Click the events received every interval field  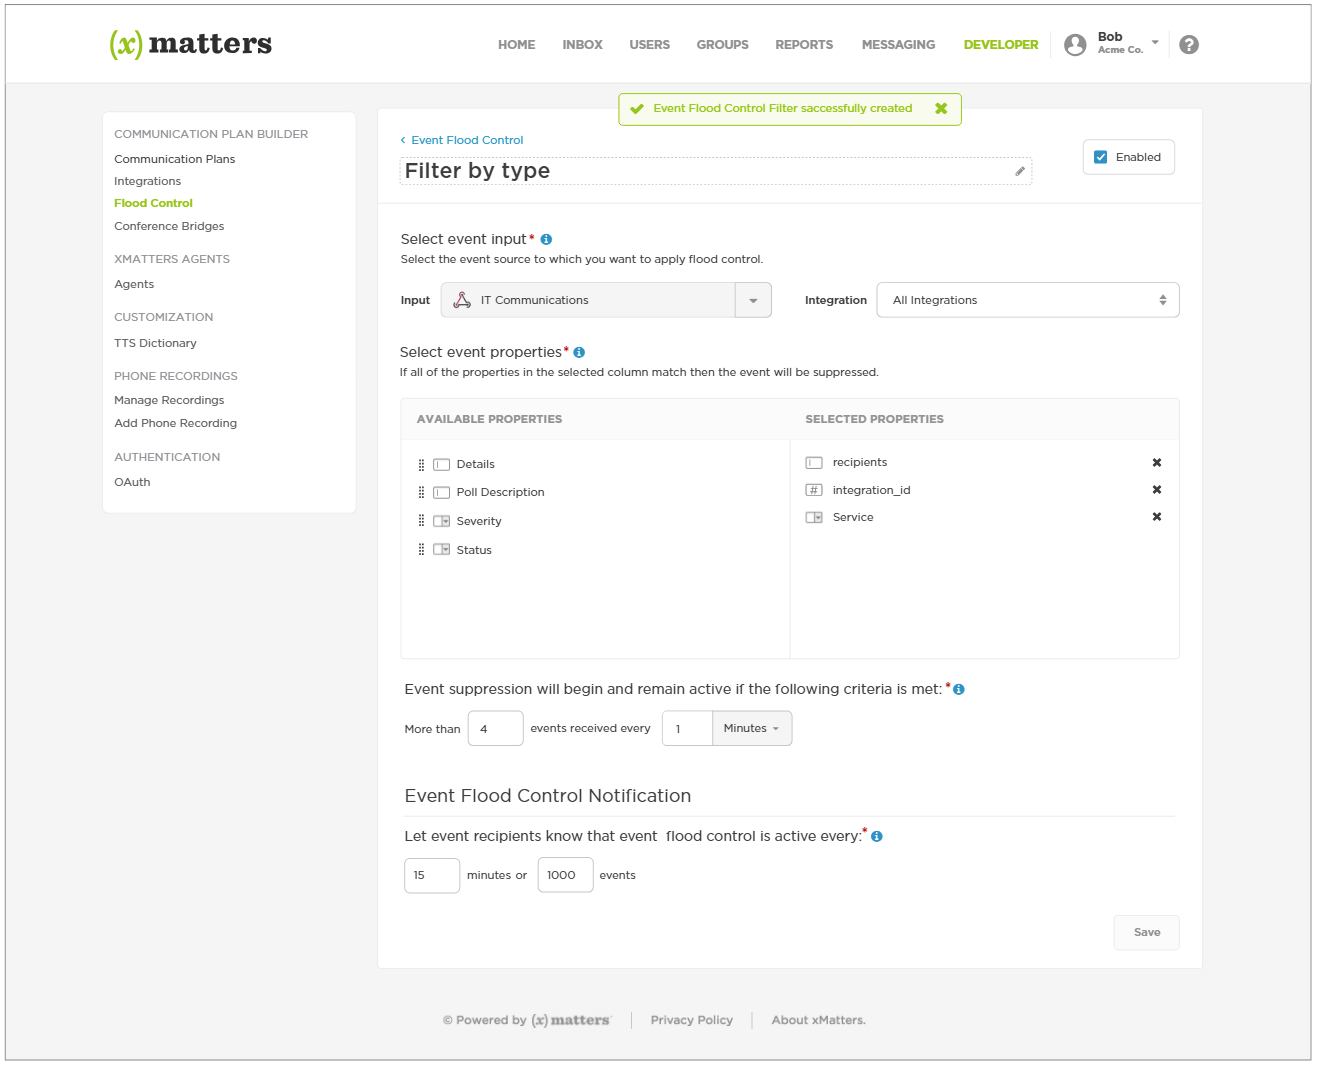point(687,728)
